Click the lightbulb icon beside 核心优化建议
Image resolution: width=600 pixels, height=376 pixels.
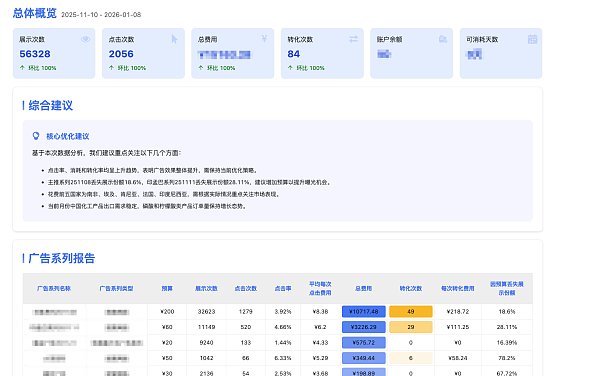pos(36,136)
